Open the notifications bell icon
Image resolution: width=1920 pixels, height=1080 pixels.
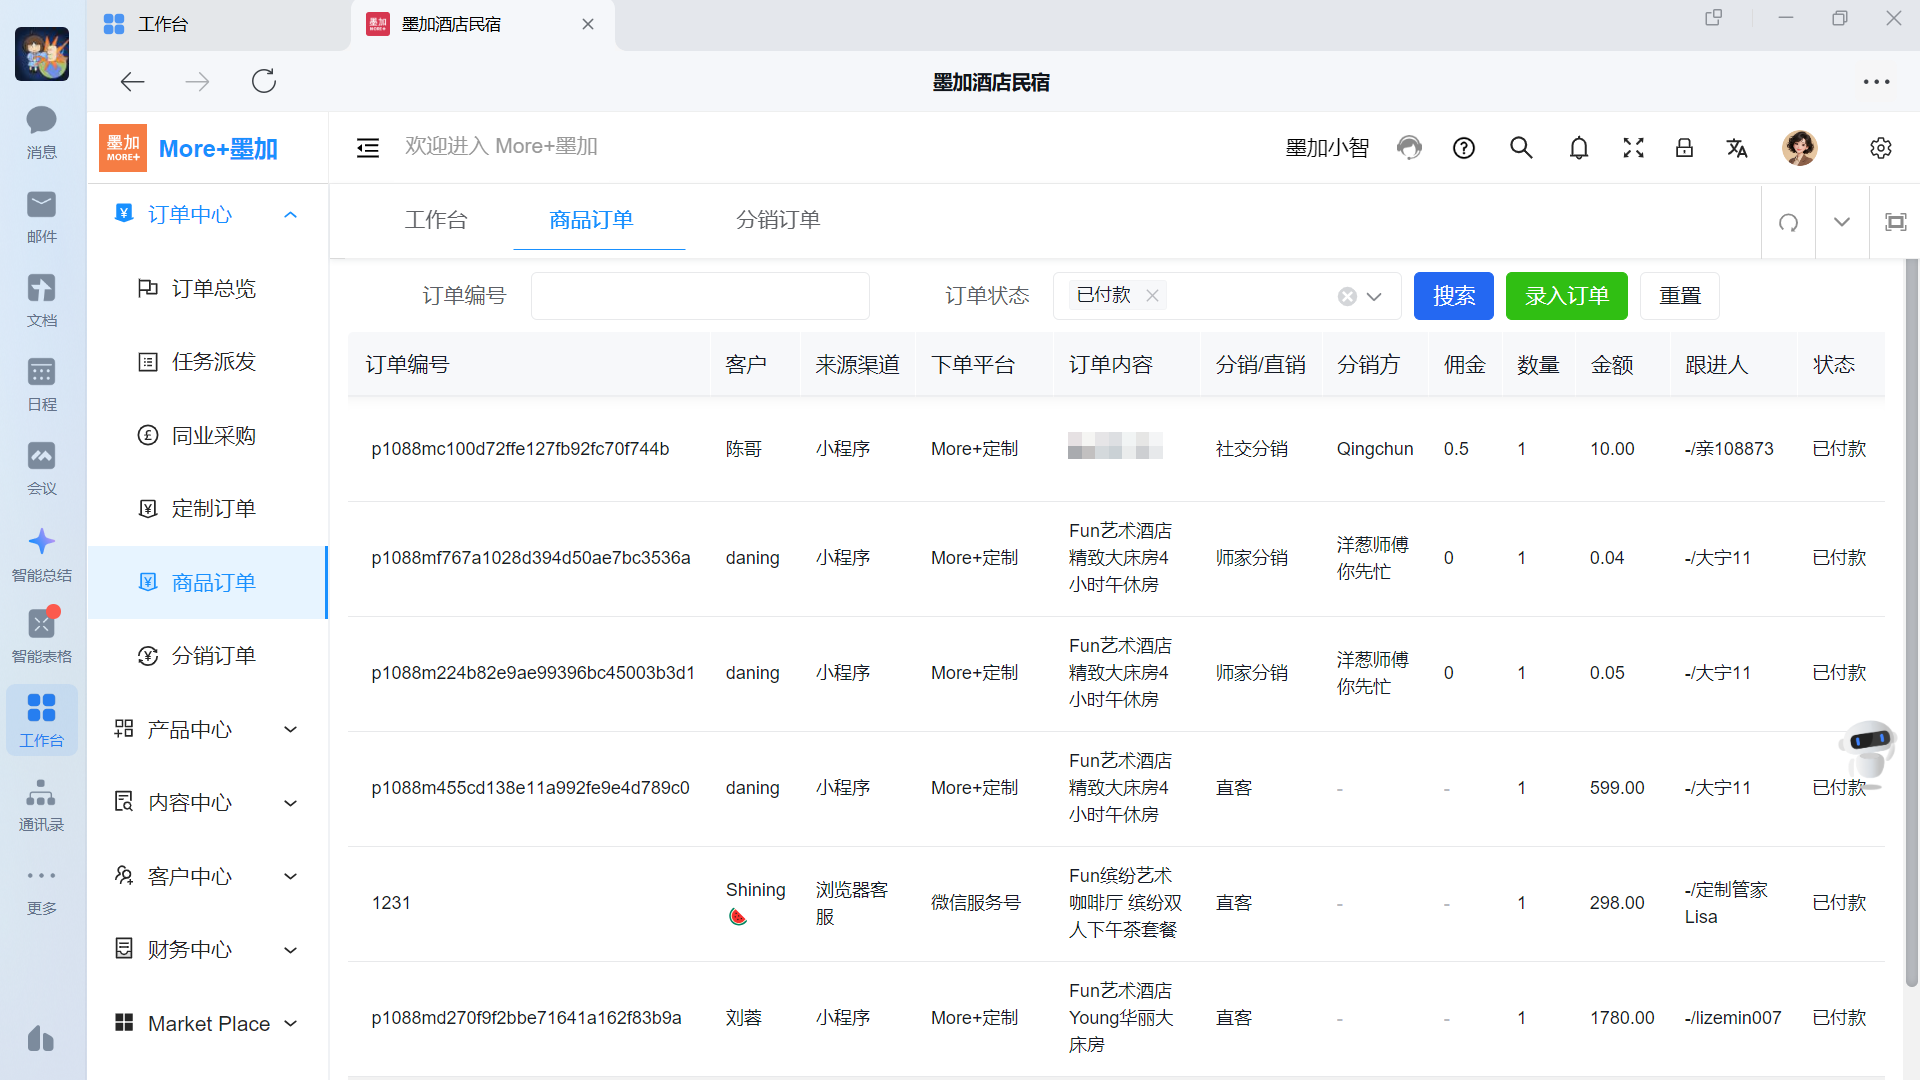pos(1578,148)
